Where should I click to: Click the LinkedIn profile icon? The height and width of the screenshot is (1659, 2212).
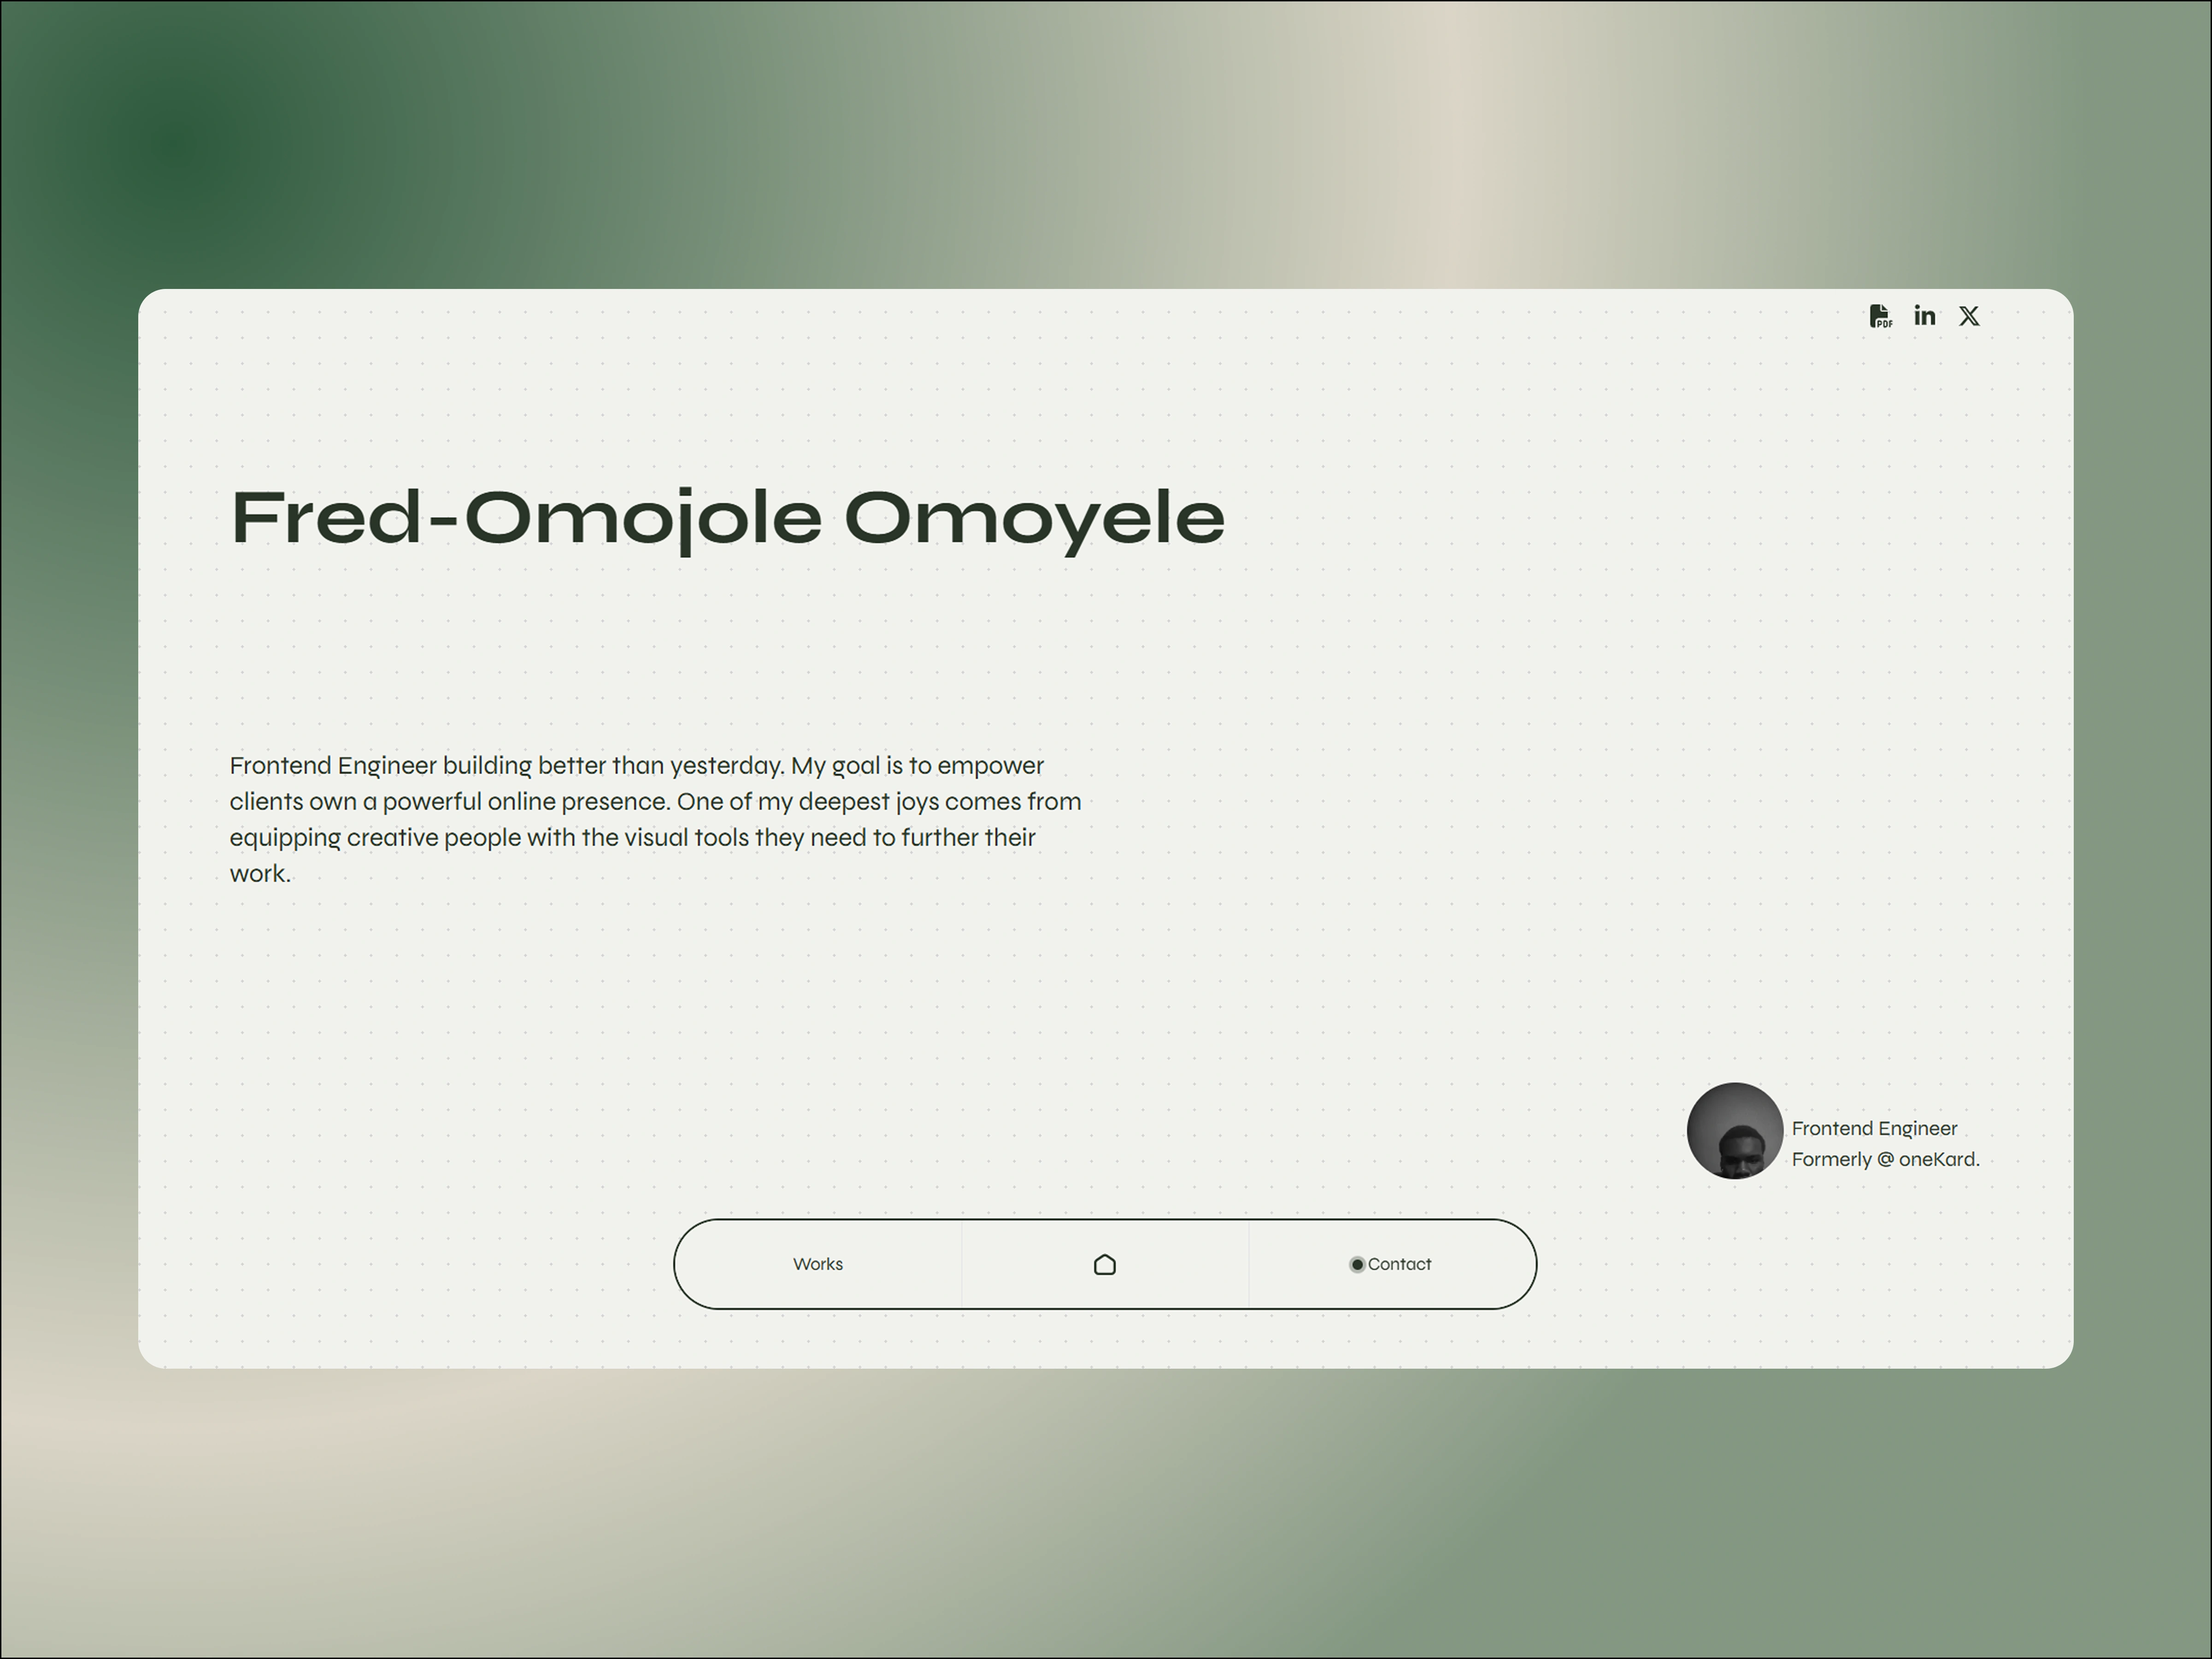pyautogui.click(x=1925, y=316)
